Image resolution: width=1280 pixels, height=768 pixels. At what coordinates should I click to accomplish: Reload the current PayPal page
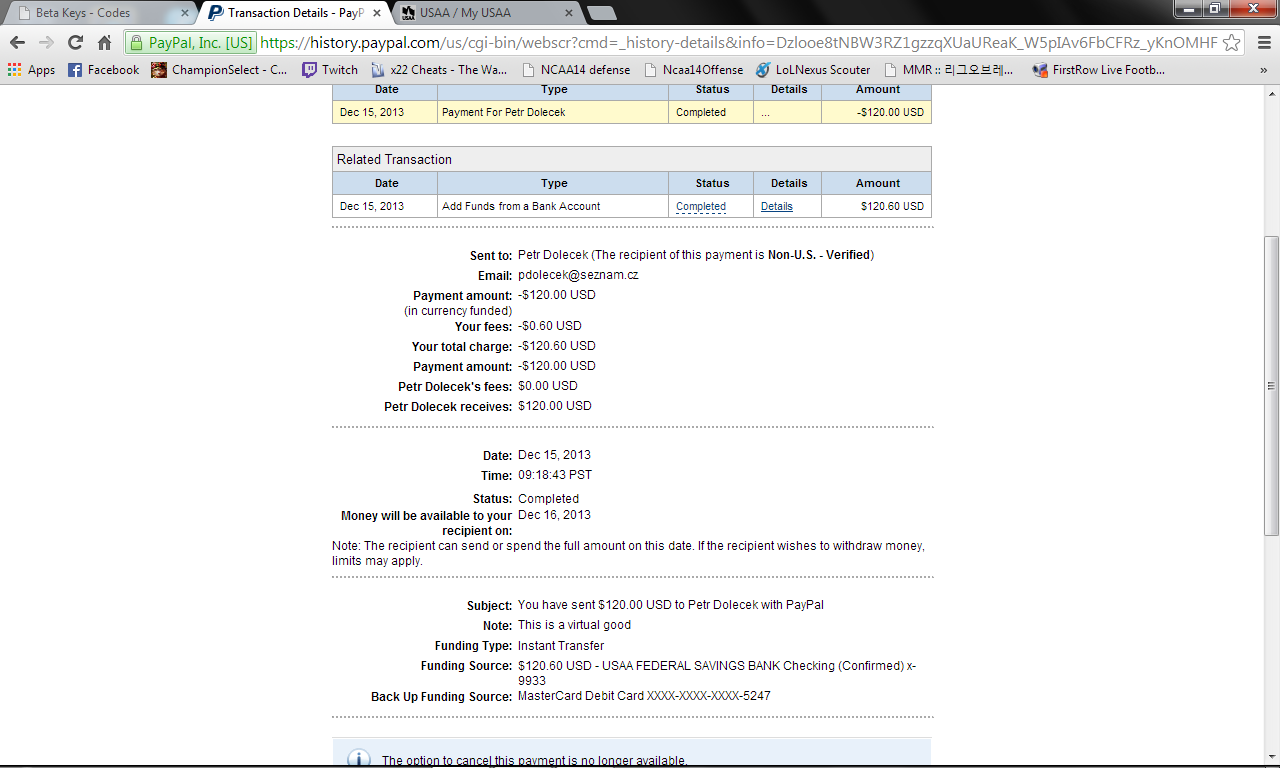(75, 43)
